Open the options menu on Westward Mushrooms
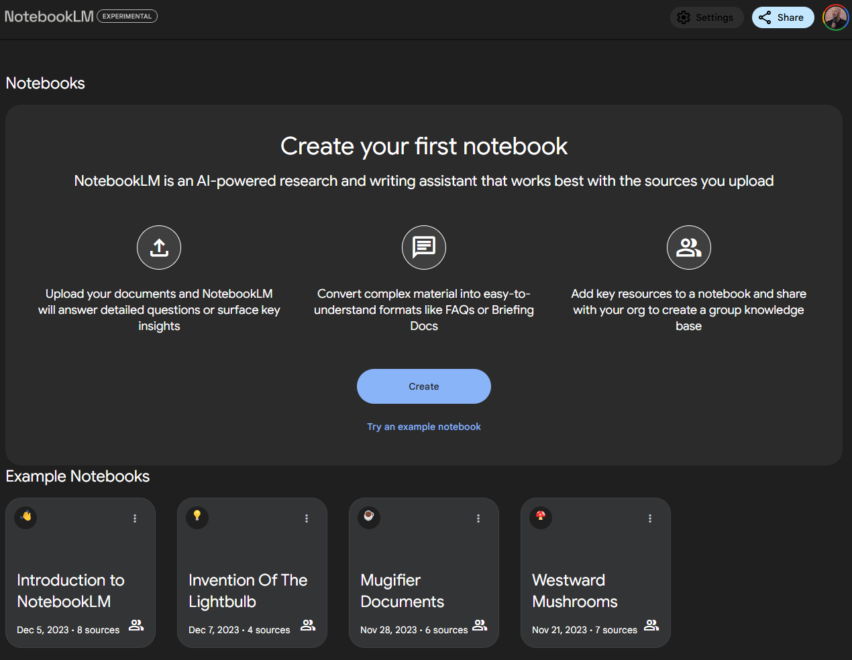Image resolution: width=852 pixels, height=660 pixels. 650,518
